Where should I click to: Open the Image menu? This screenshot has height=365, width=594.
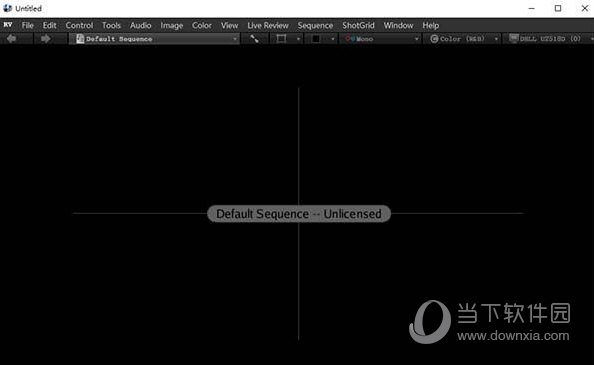click(172, 25)
